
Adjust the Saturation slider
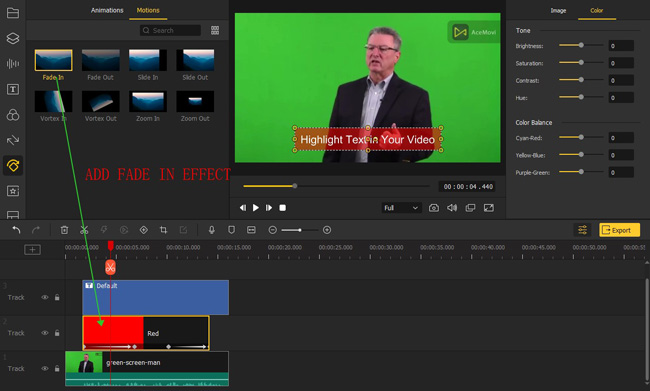(x=581, y=63)
